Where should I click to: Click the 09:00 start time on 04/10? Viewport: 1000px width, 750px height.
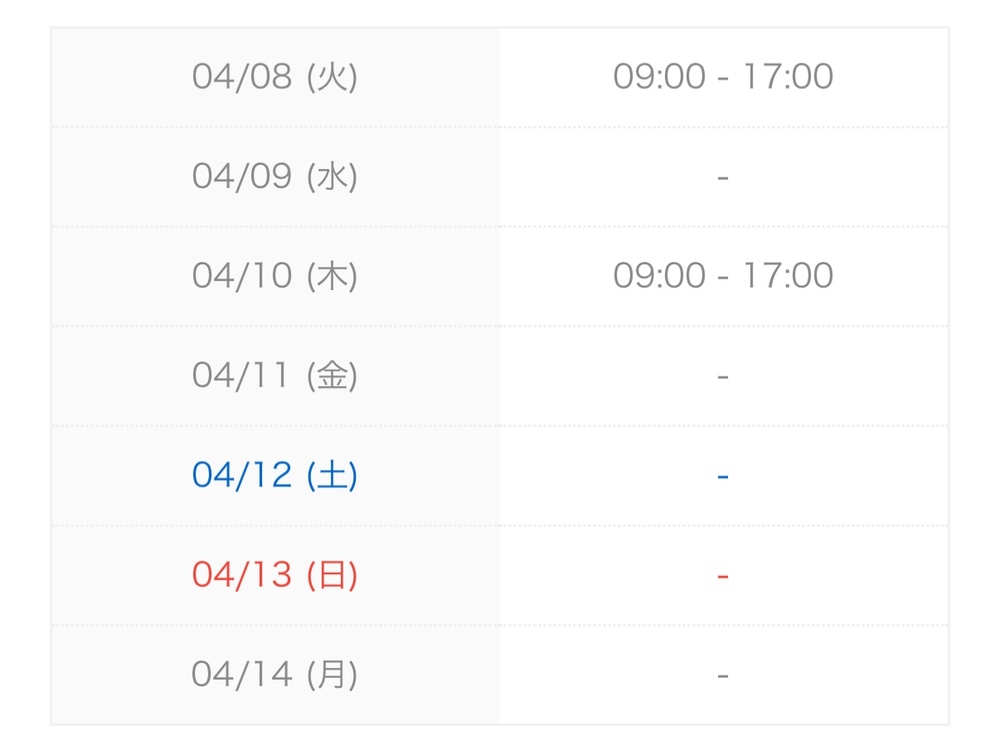pos(659,276)
